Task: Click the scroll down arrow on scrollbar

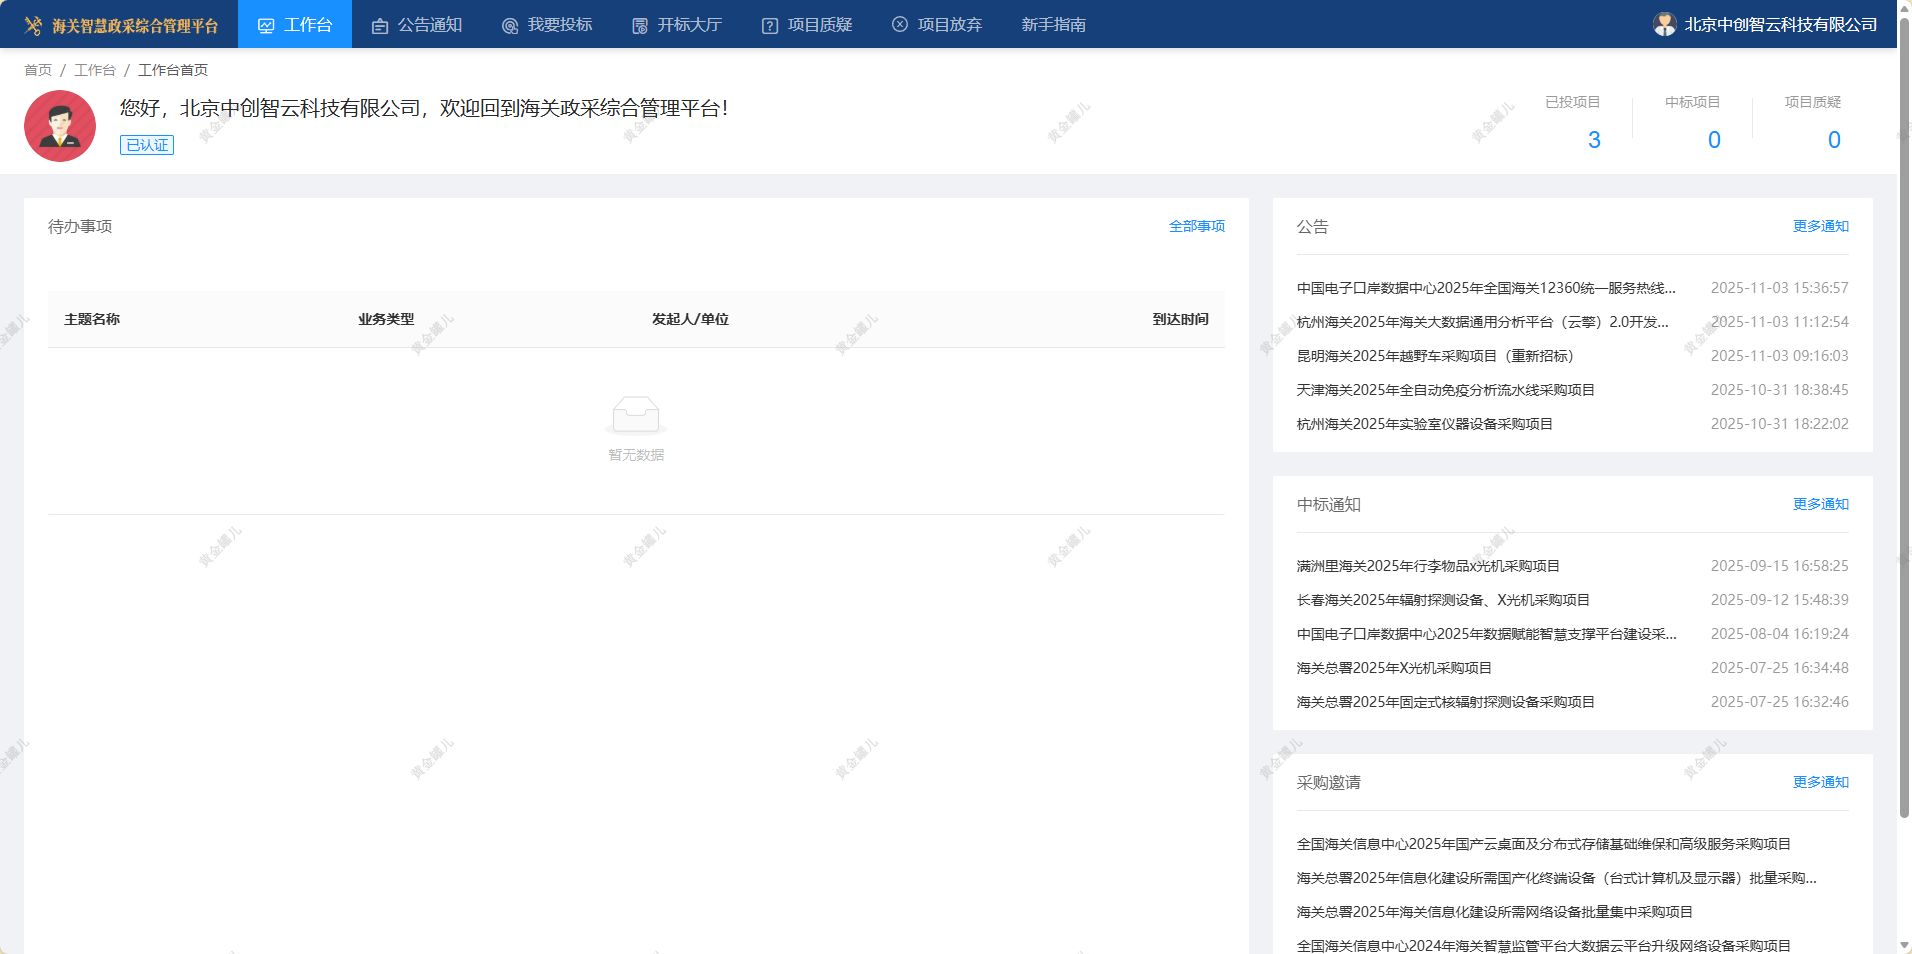Action: tap(1904, 944)
